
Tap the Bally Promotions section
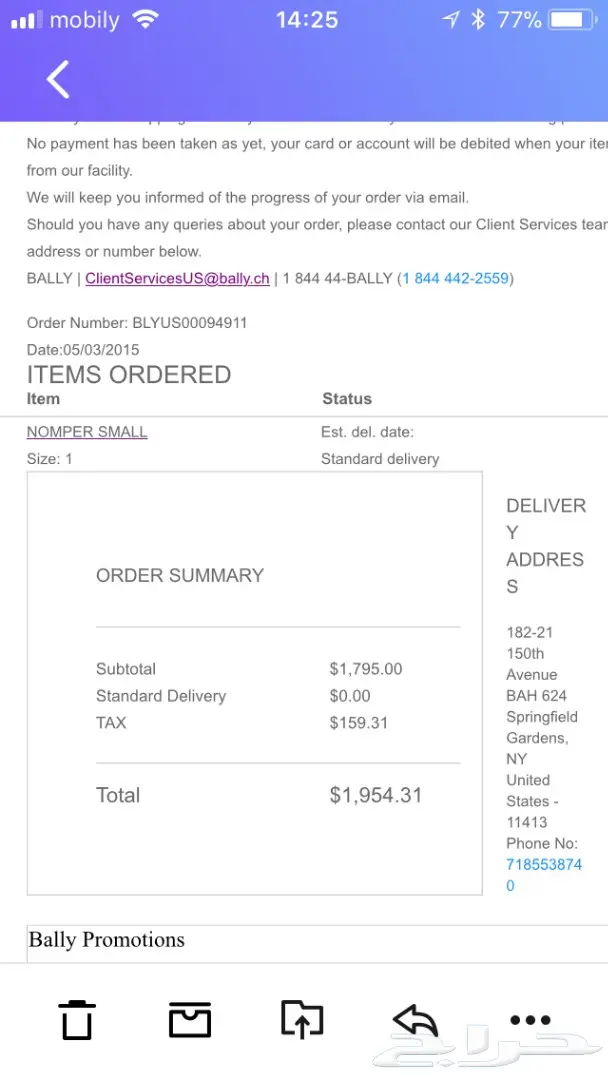point(107,939)
